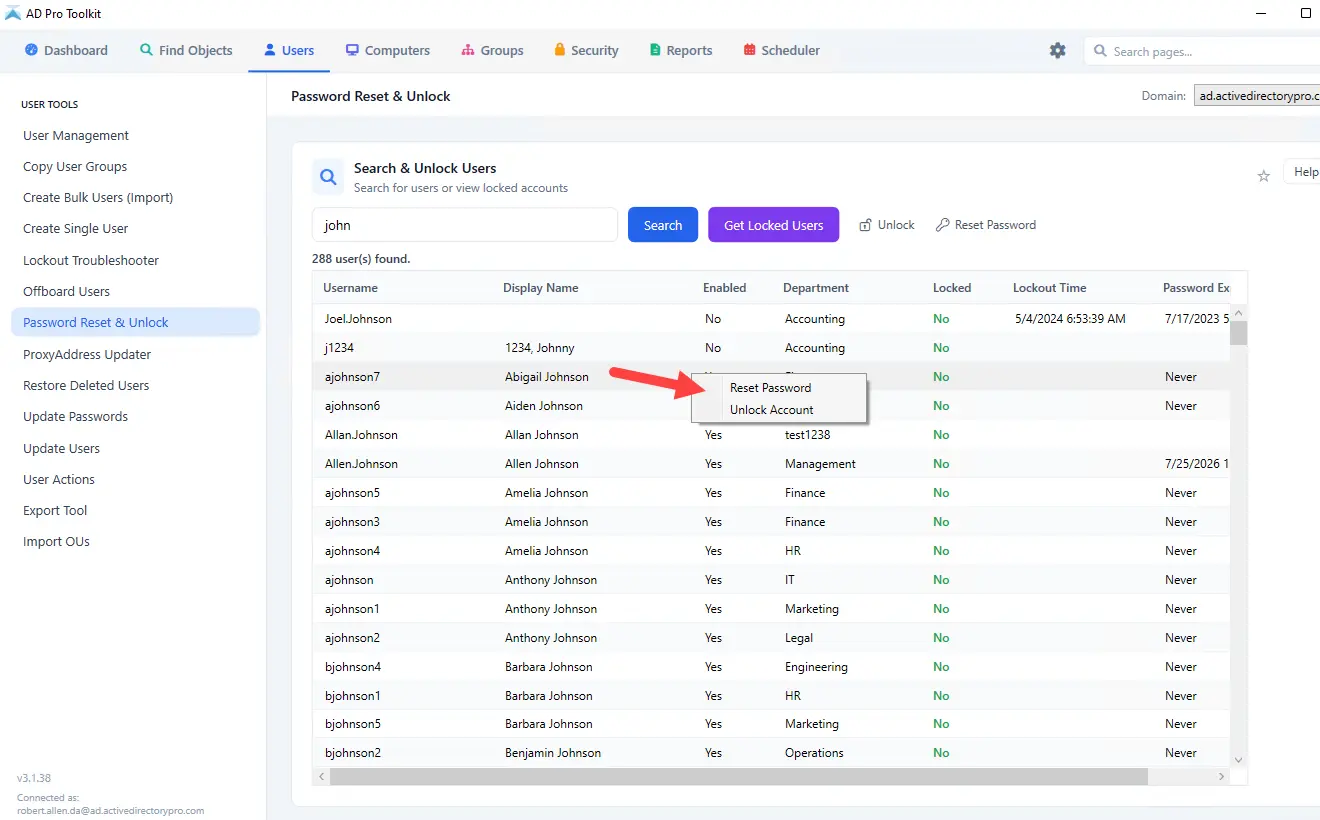This screenshot has width=1320, height=820.
Task: Select Password Reset & Unlock in sidebar
Action: click(x=135, y=322)
